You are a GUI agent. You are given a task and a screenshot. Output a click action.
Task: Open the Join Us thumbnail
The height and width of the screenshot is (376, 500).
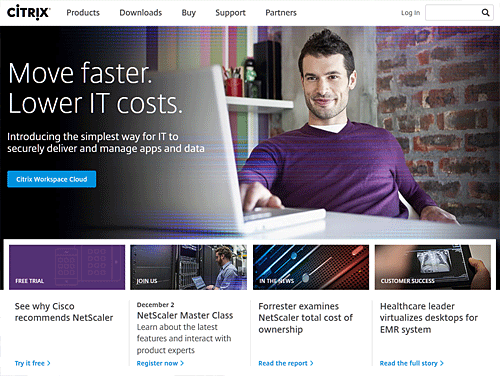[x=188, y=267]
